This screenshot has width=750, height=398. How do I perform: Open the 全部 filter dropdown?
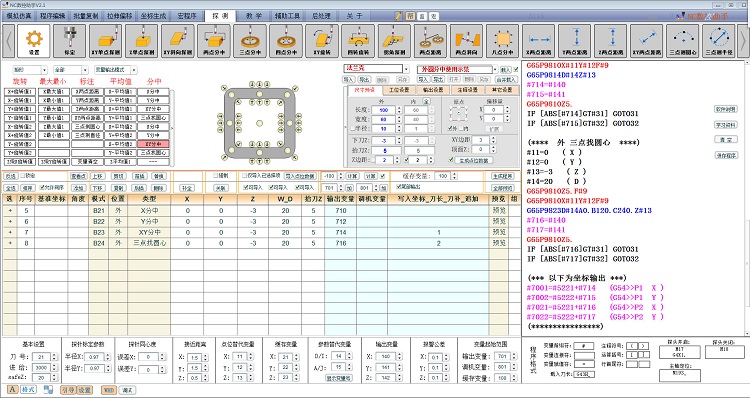[70, 70]
